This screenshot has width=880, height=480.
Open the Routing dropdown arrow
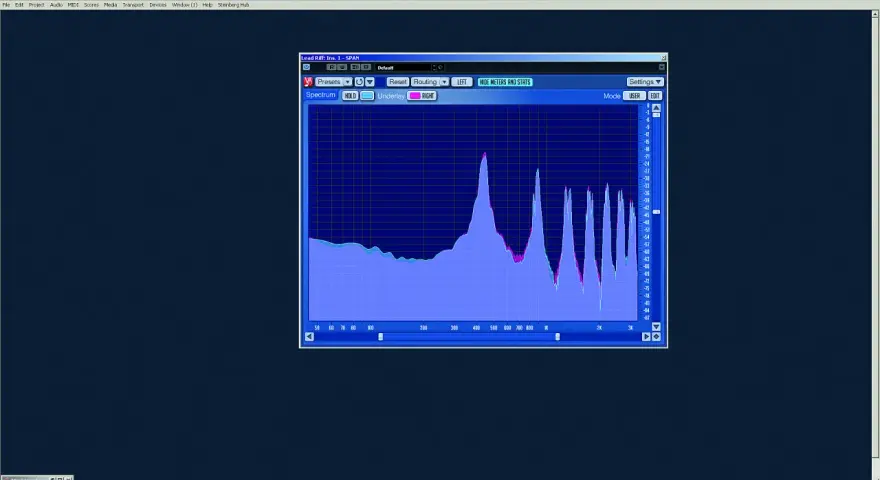(x=444, y=82)
